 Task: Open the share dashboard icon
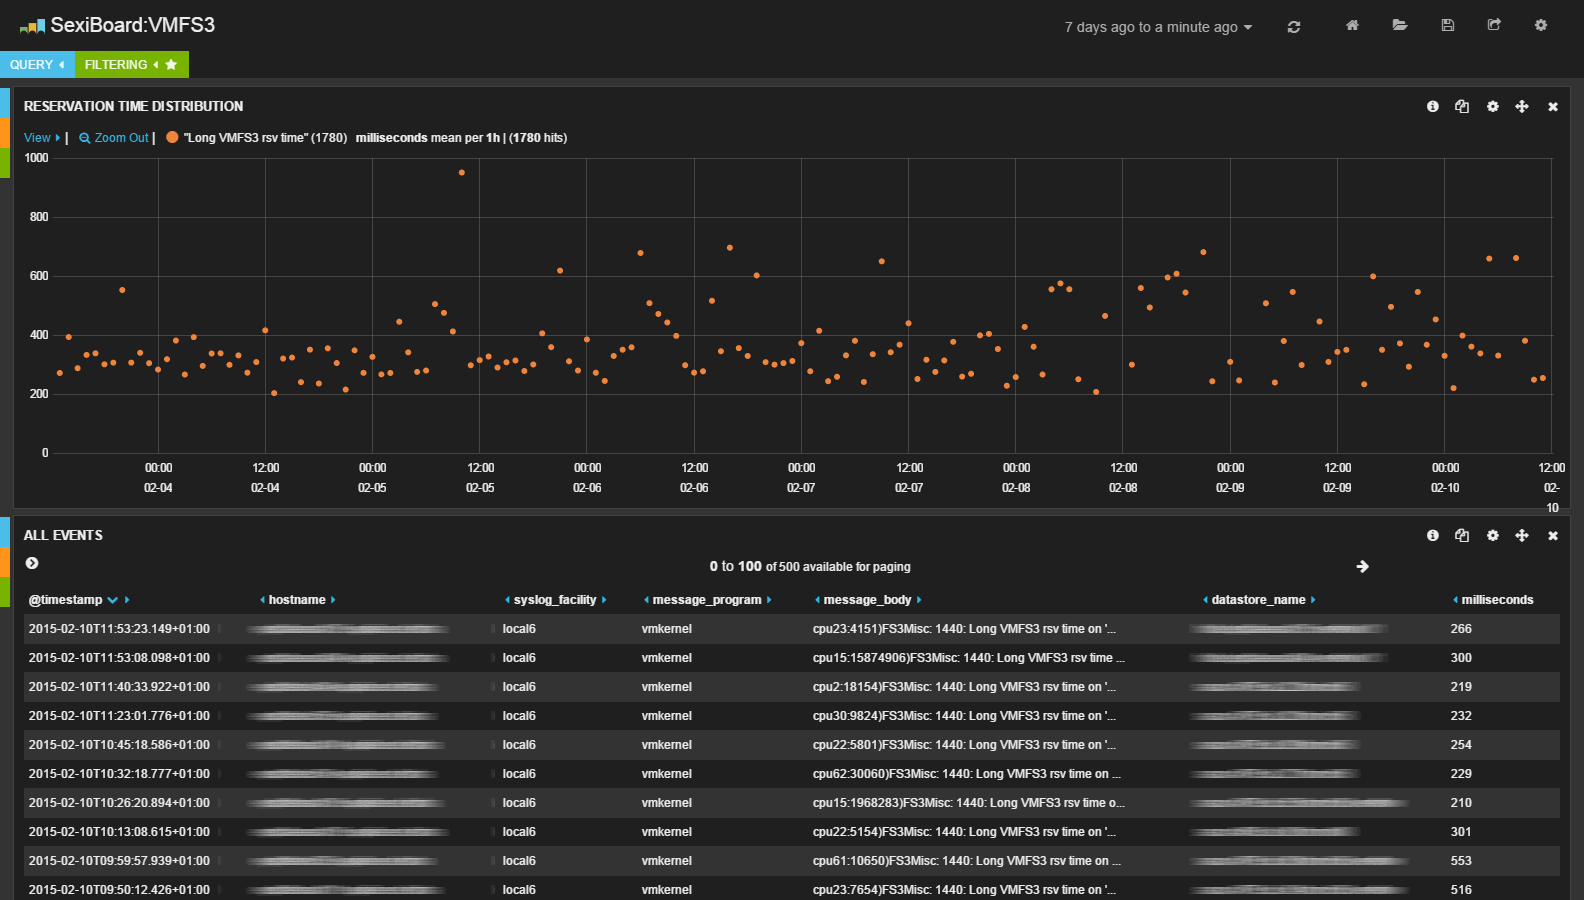(1494, 25)
